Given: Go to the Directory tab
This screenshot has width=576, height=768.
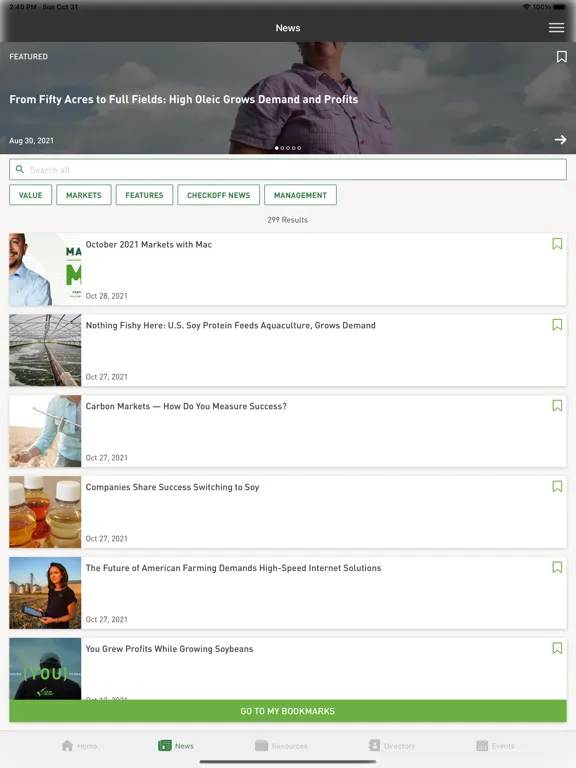Looking at the screenshot, I should (374, 745).
